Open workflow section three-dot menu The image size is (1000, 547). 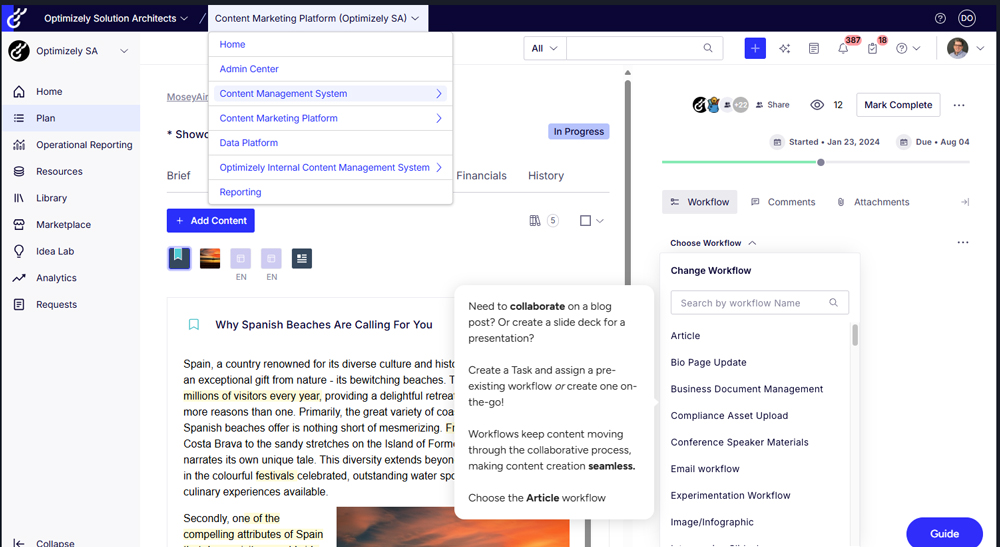pyautogui.click(x=963, y=242)
